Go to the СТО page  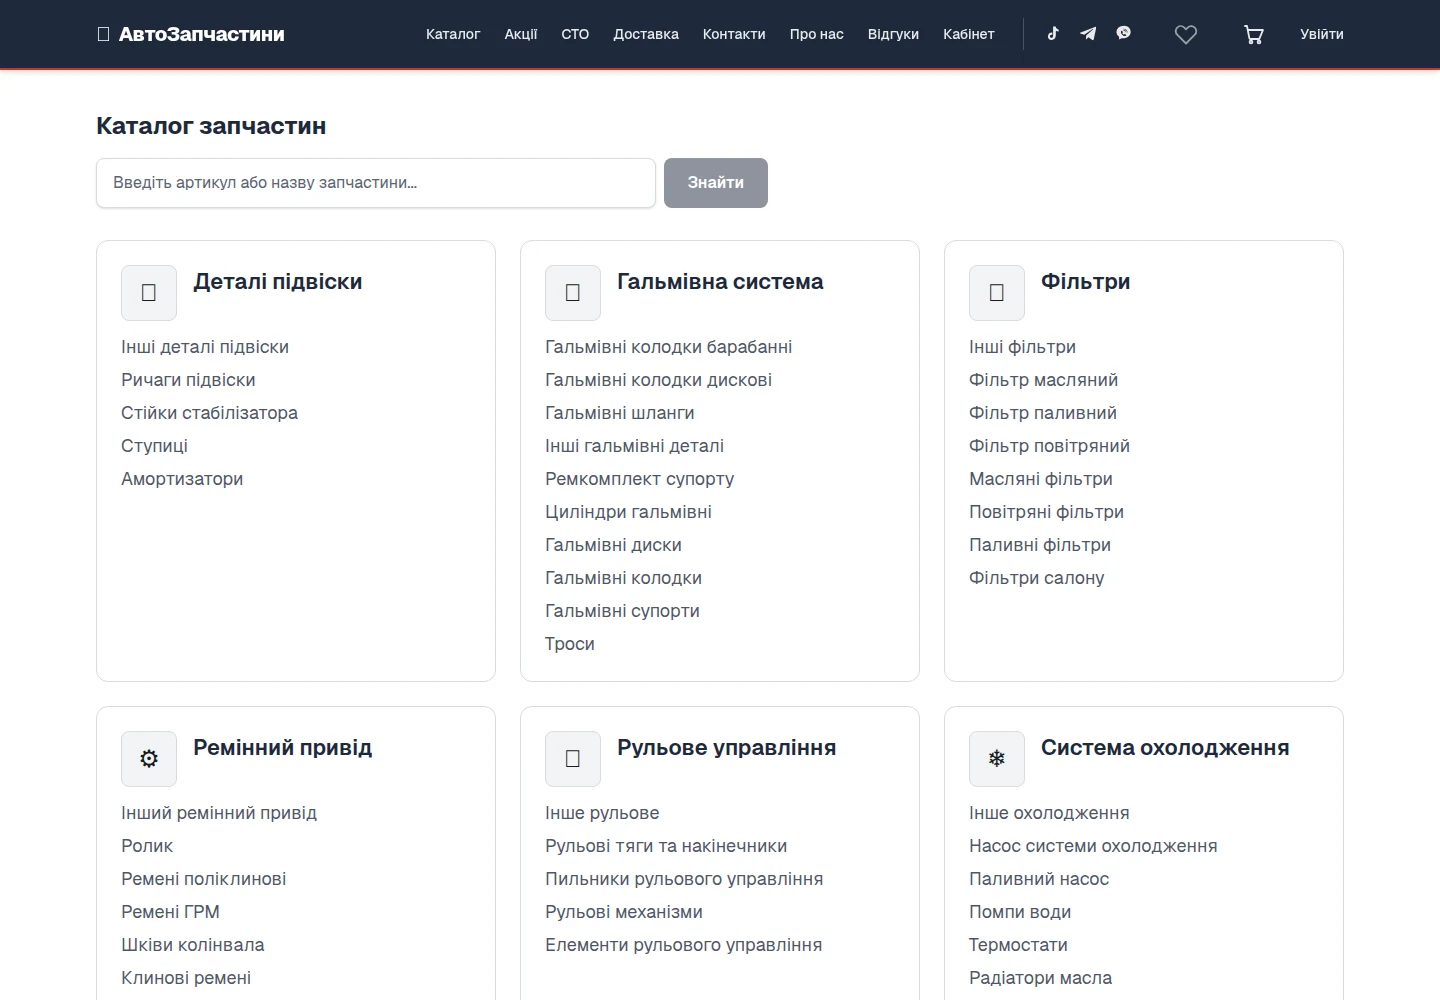click(575, 34)
